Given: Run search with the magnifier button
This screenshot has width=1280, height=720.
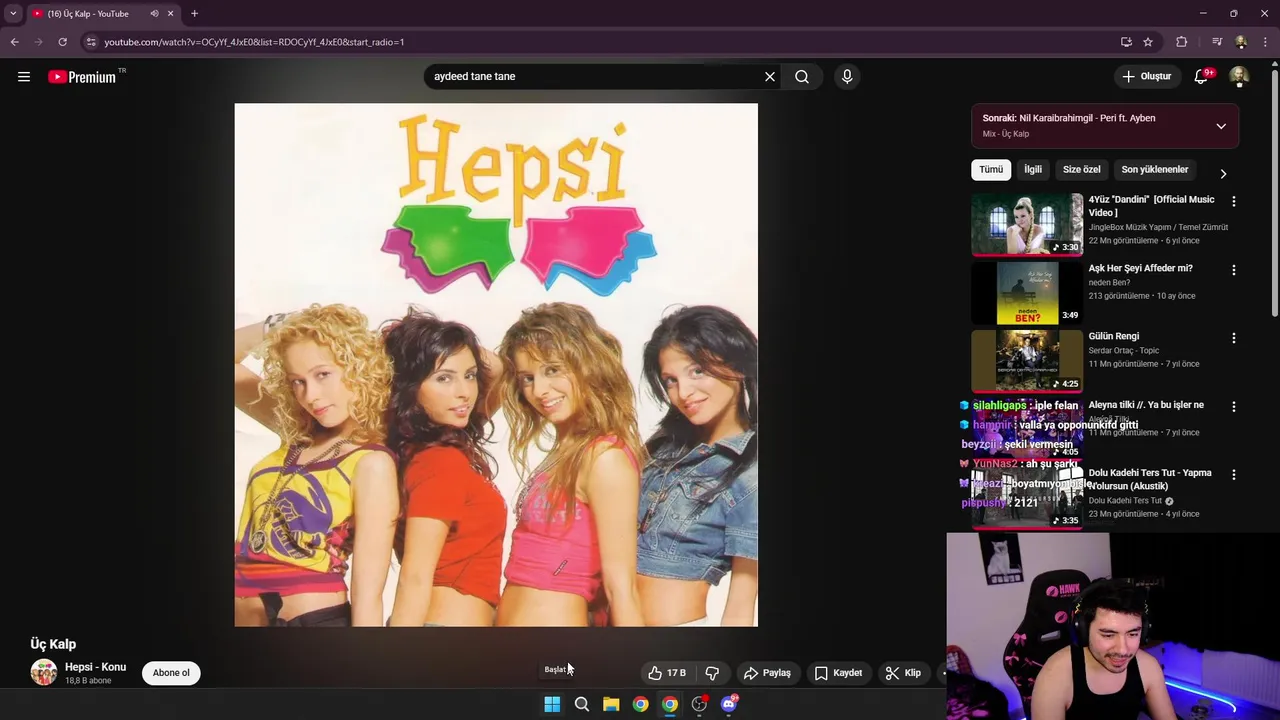Looking at the screenshot, I should (x=802, y=77).
